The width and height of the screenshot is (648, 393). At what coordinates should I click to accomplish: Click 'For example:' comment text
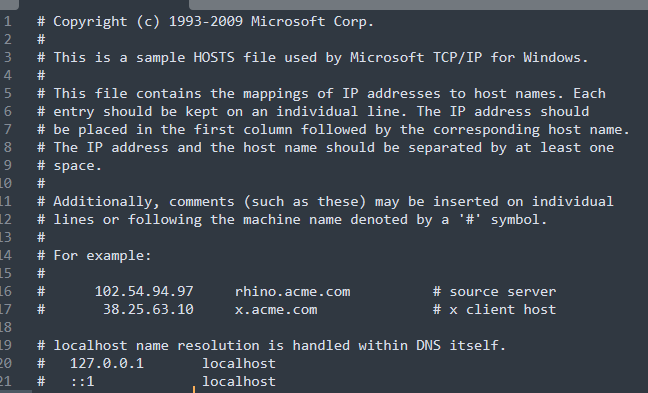102,256
